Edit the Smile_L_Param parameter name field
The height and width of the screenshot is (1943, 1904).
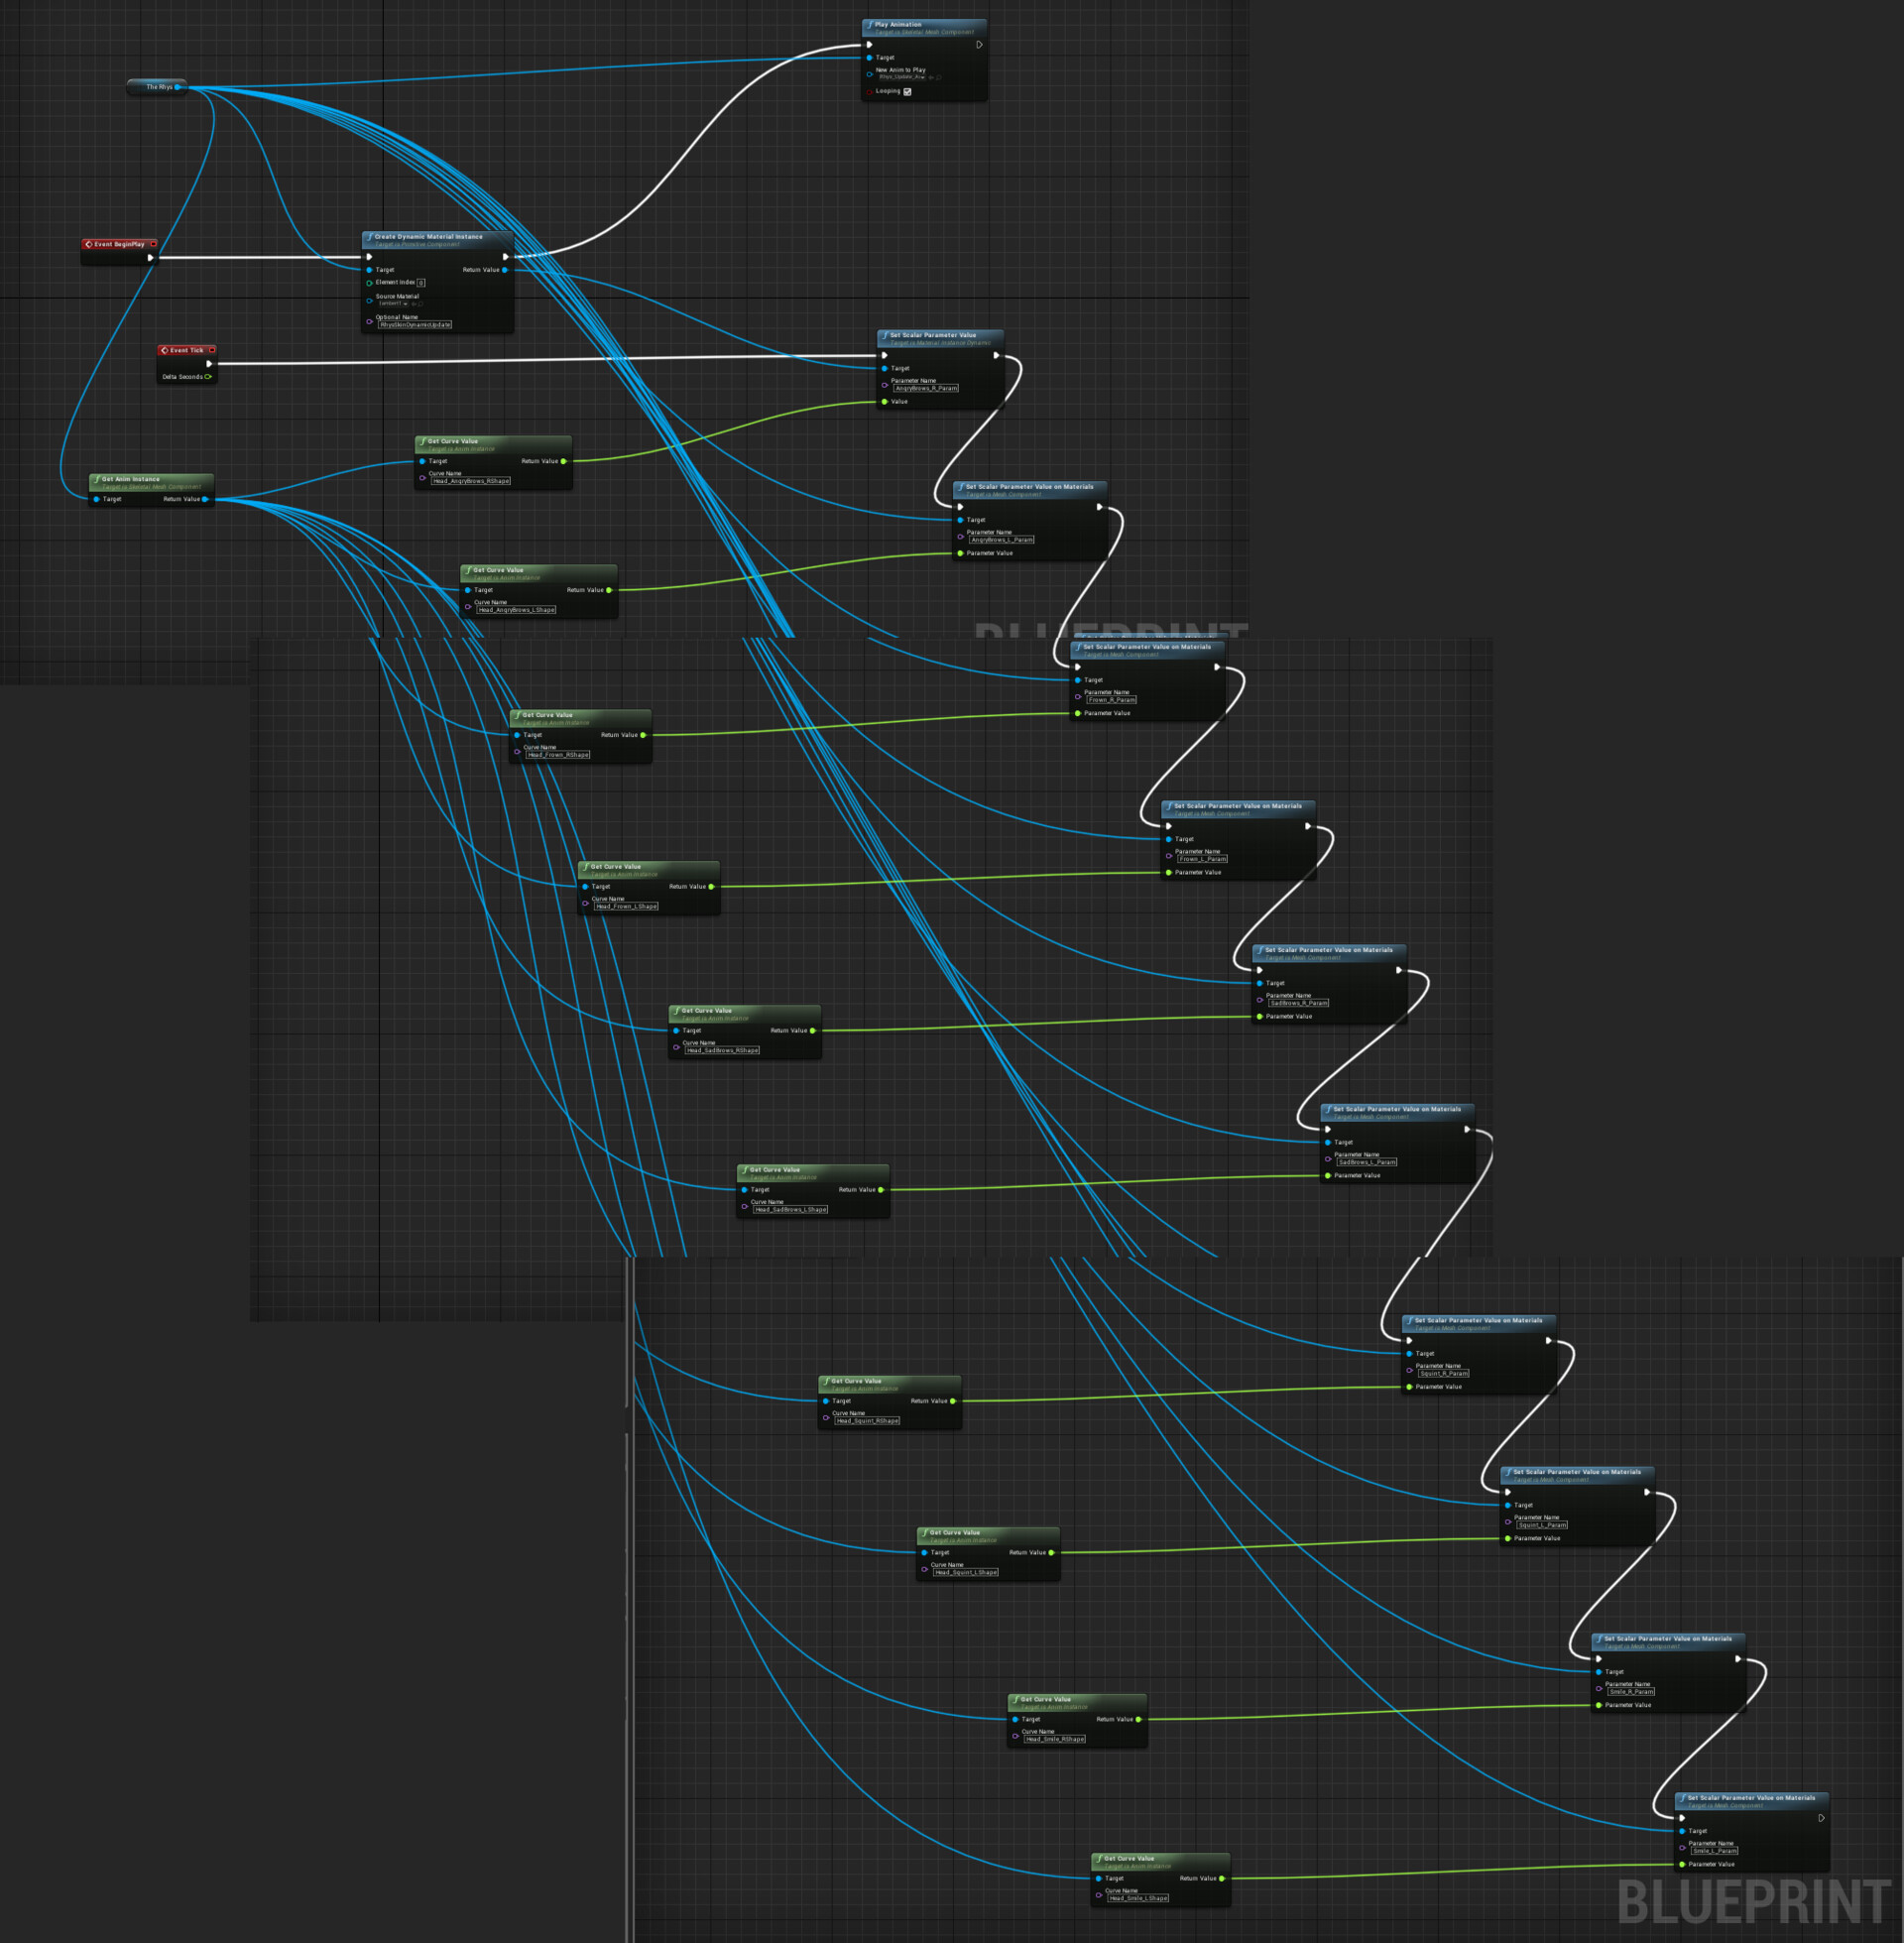pyautogui.click(x=1714, y=1851)
